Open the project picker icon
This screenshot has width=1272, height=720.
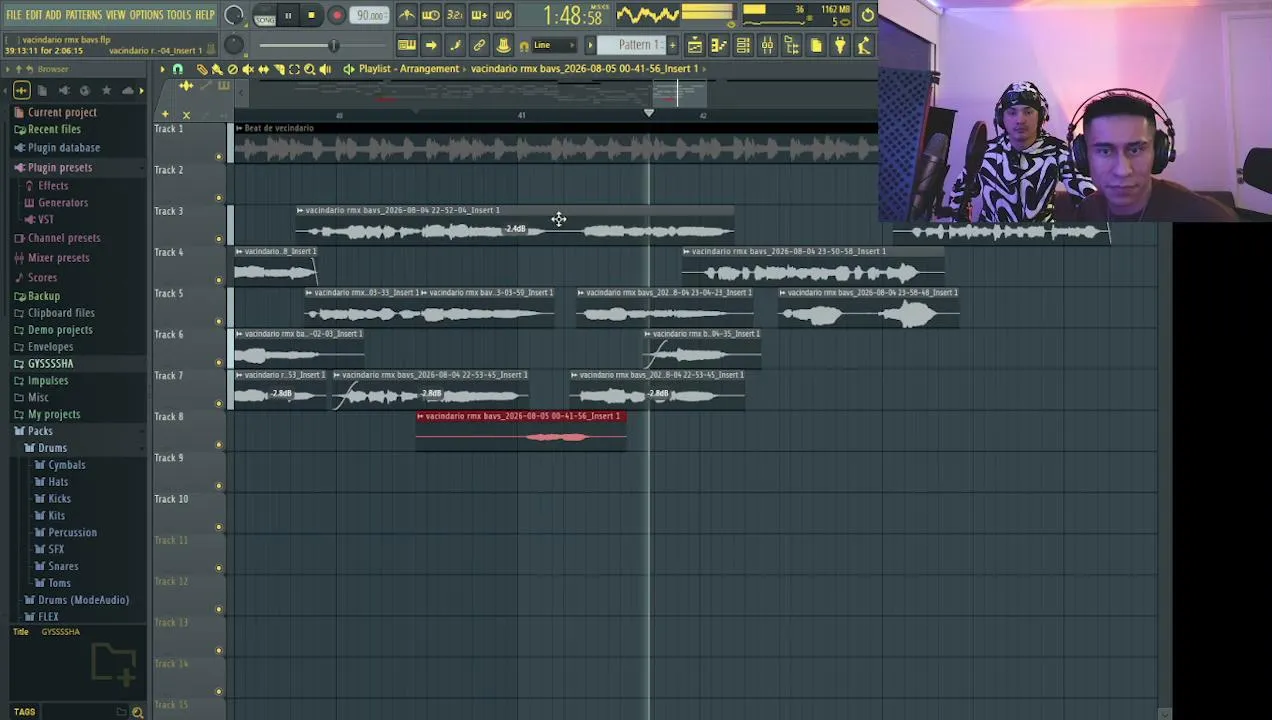point(816,45)
